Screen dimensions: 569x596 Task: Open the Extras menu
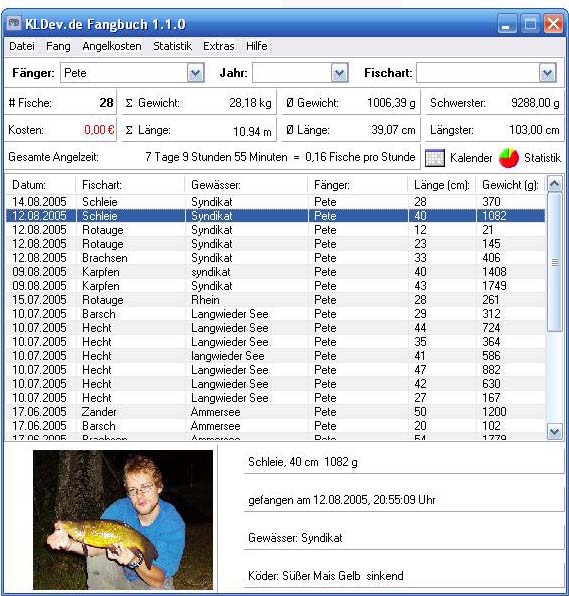219,46
